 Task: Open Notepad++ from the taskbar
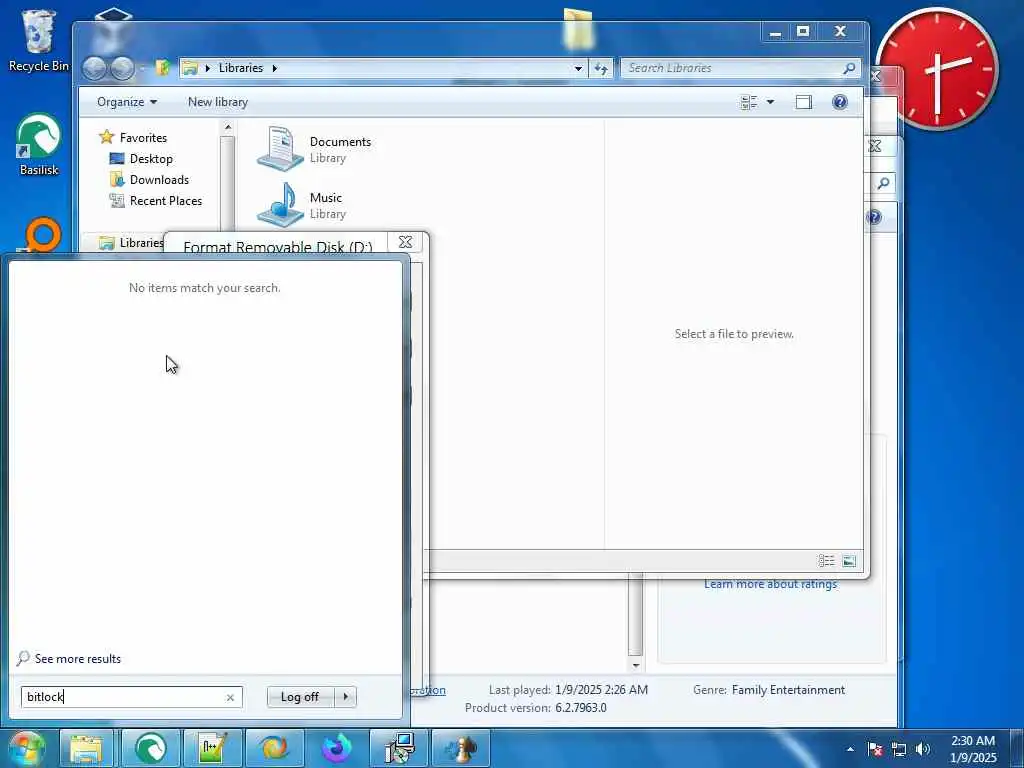212,748
